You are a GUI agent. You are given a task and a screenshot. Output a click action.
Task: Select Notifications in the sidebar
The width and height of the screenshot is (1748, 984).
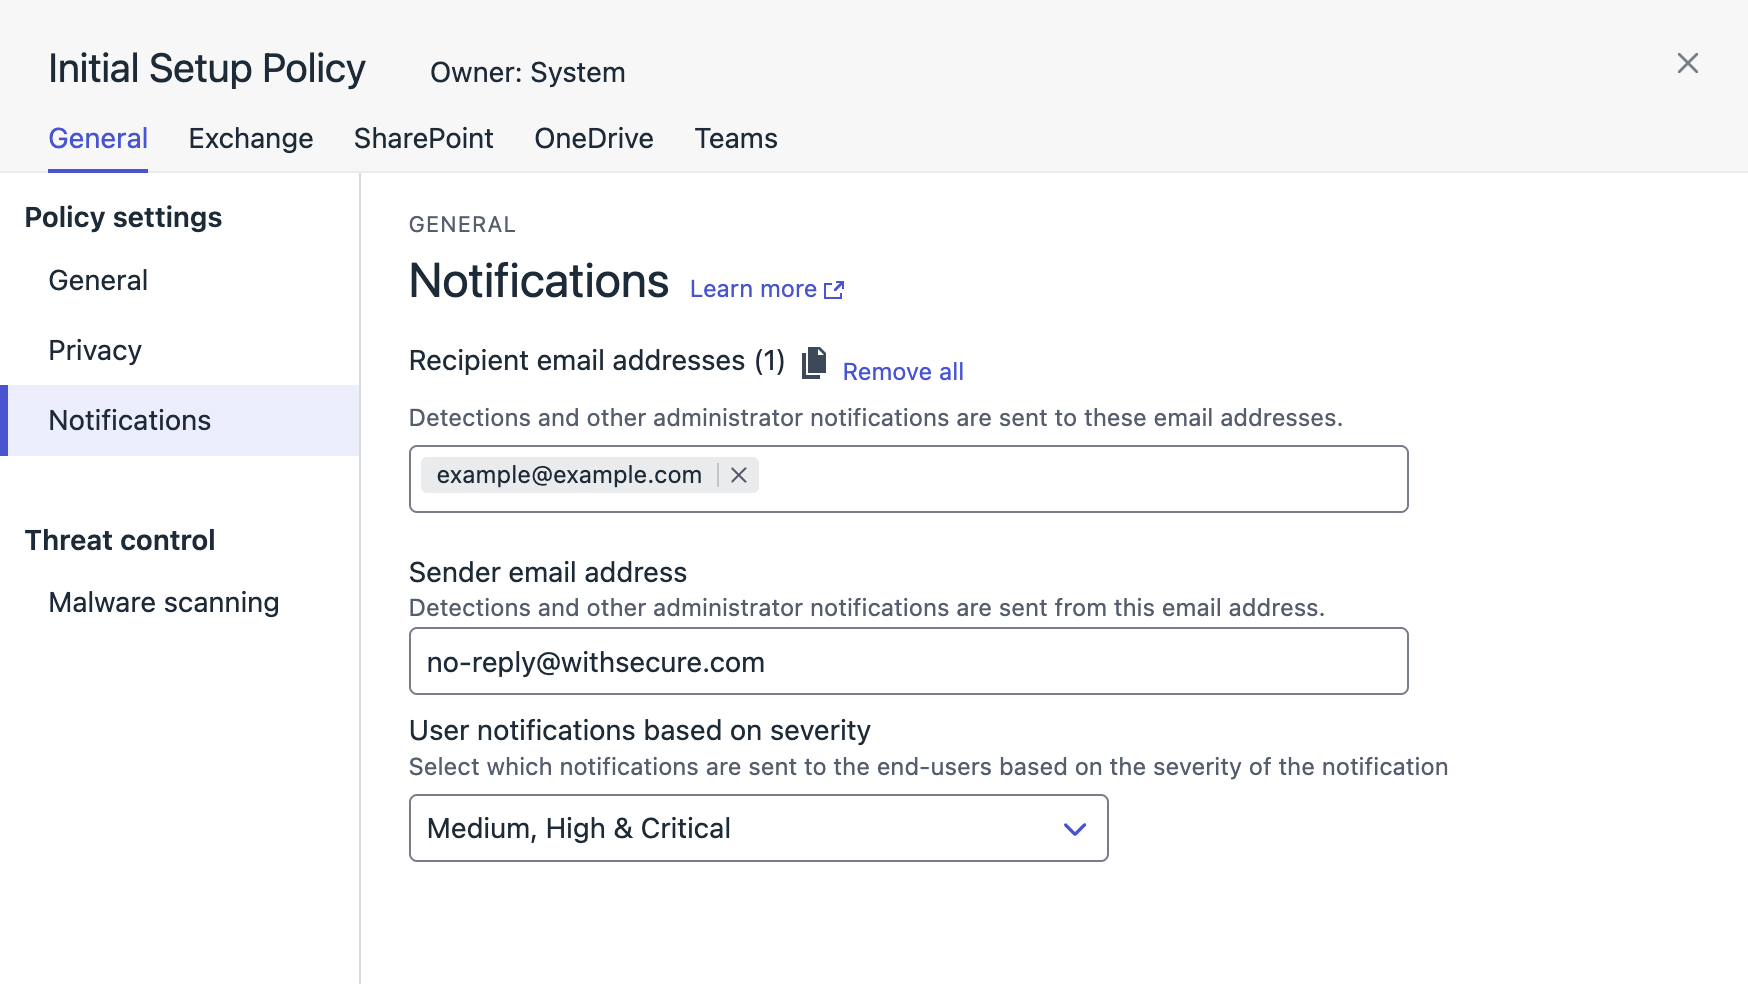point(130,421)
